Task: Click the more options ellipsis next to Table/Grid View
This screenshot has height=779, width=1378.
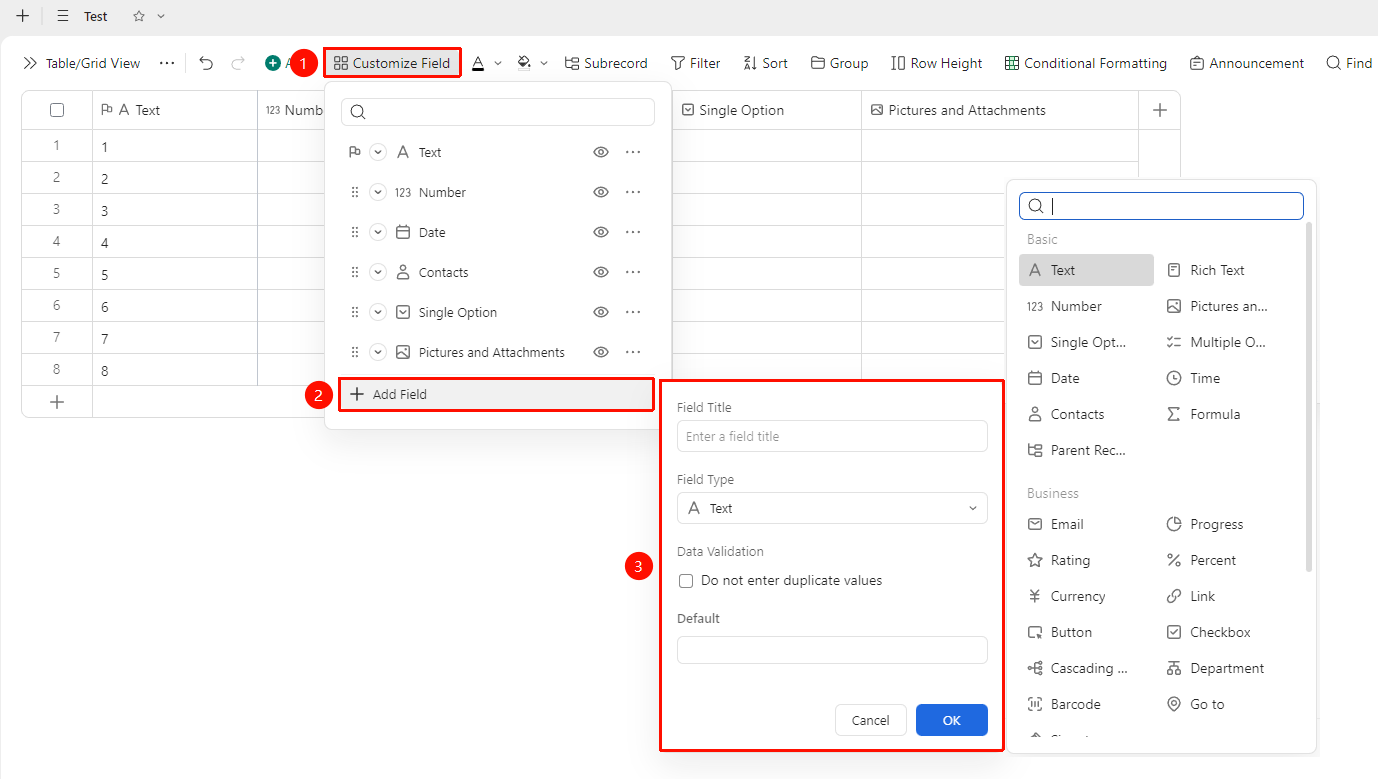Action: click(x=167, y=63)
